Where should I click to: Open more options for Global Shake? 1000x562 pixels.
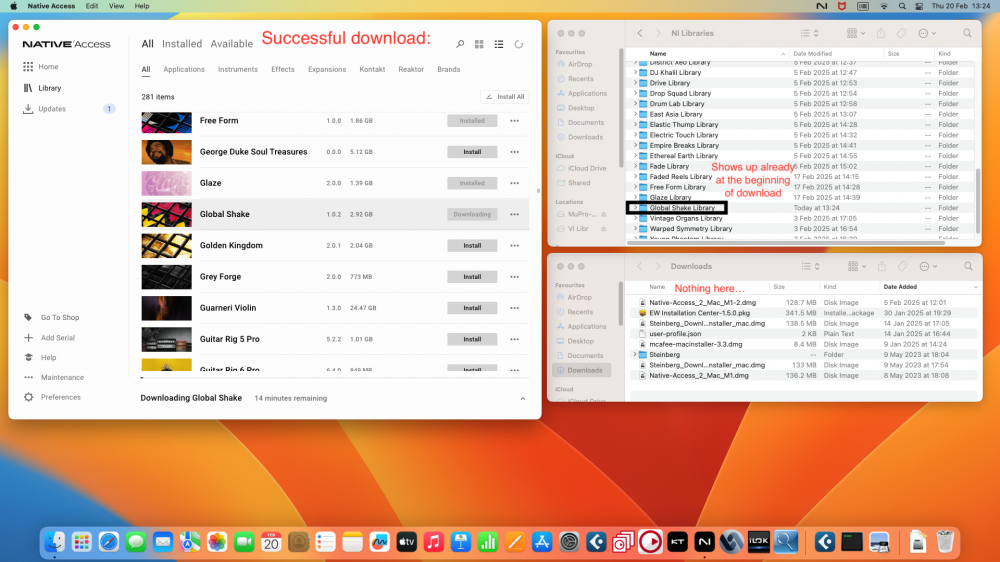click(514, 214)
